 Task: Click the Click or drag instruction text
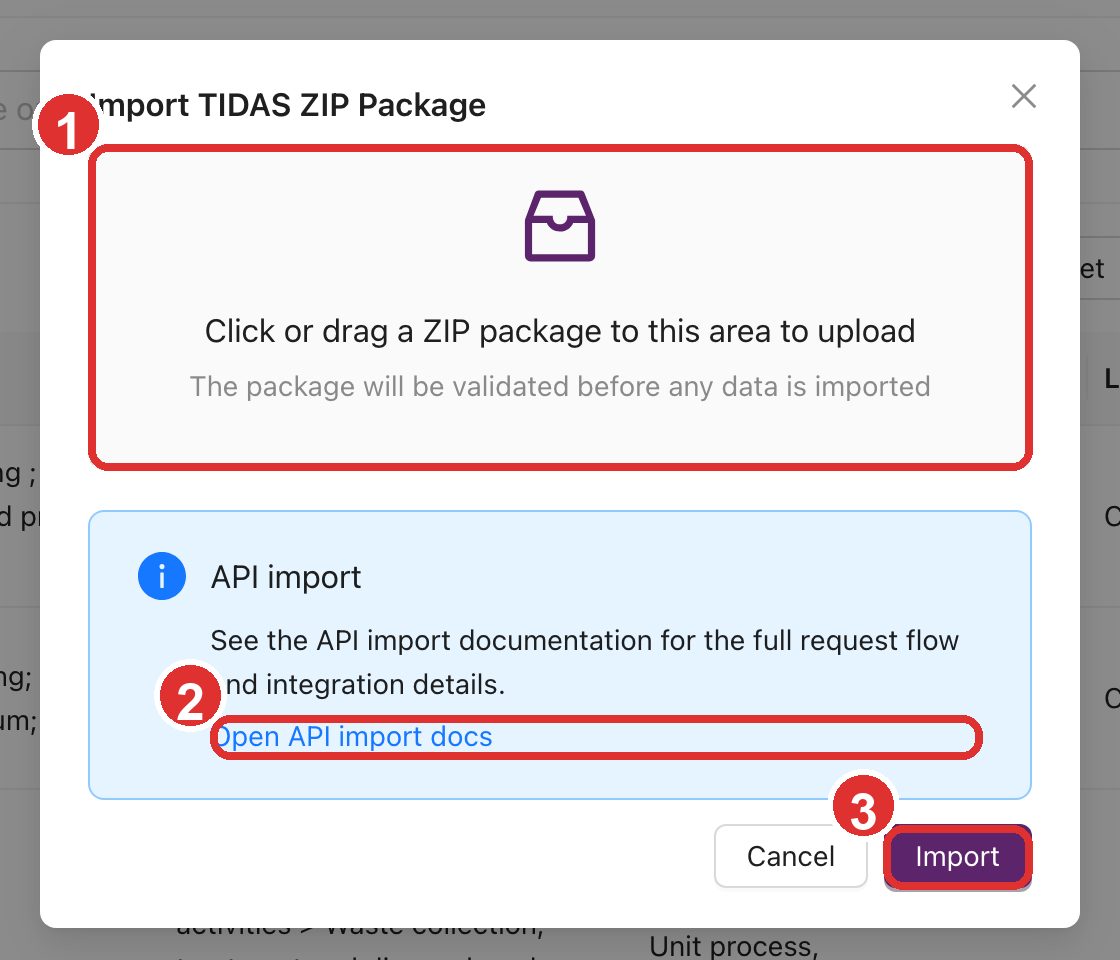coord(559,331)
